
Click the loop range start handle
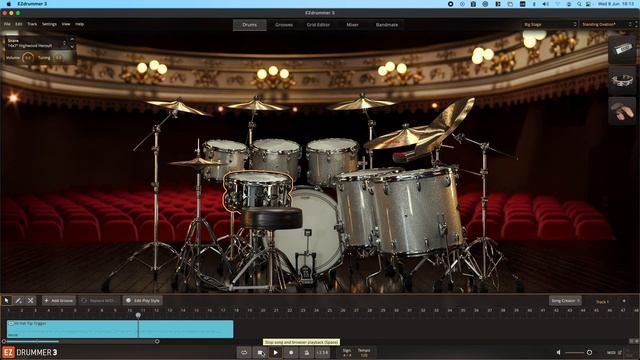pos(4,341)
